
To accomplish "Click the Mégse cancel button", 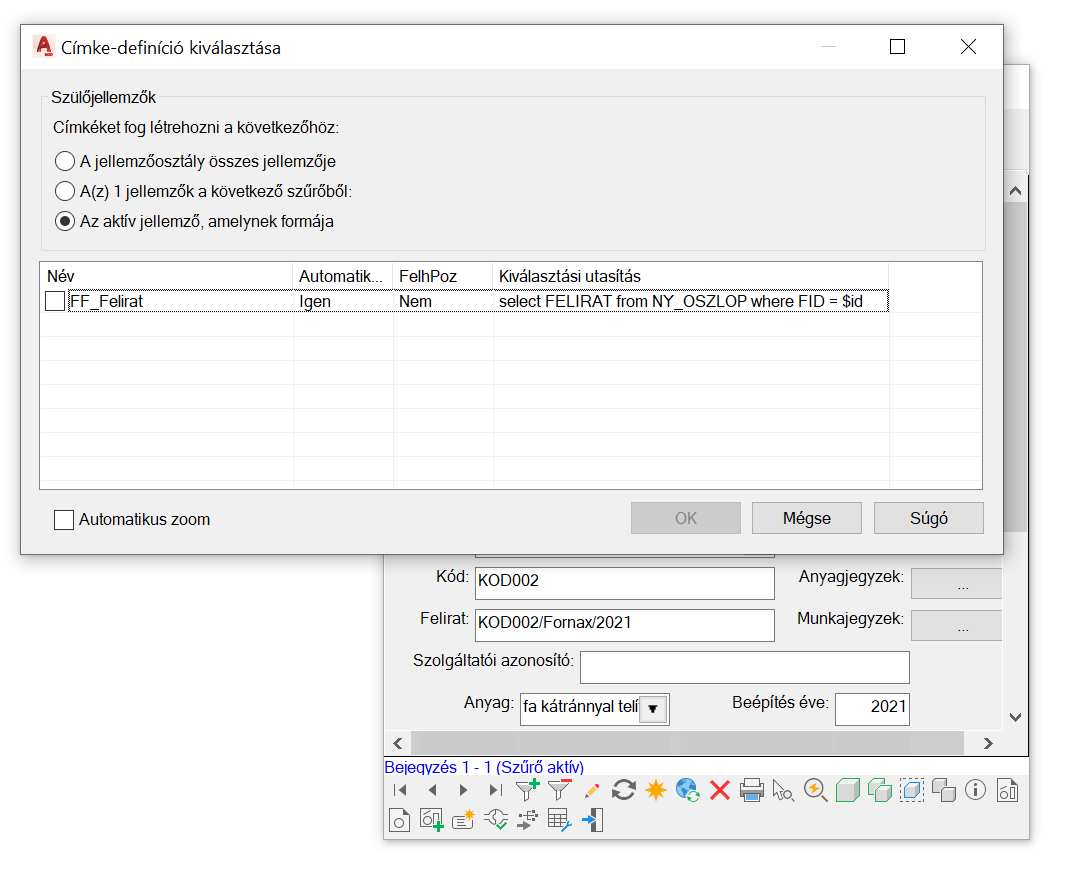I will 807,518.
